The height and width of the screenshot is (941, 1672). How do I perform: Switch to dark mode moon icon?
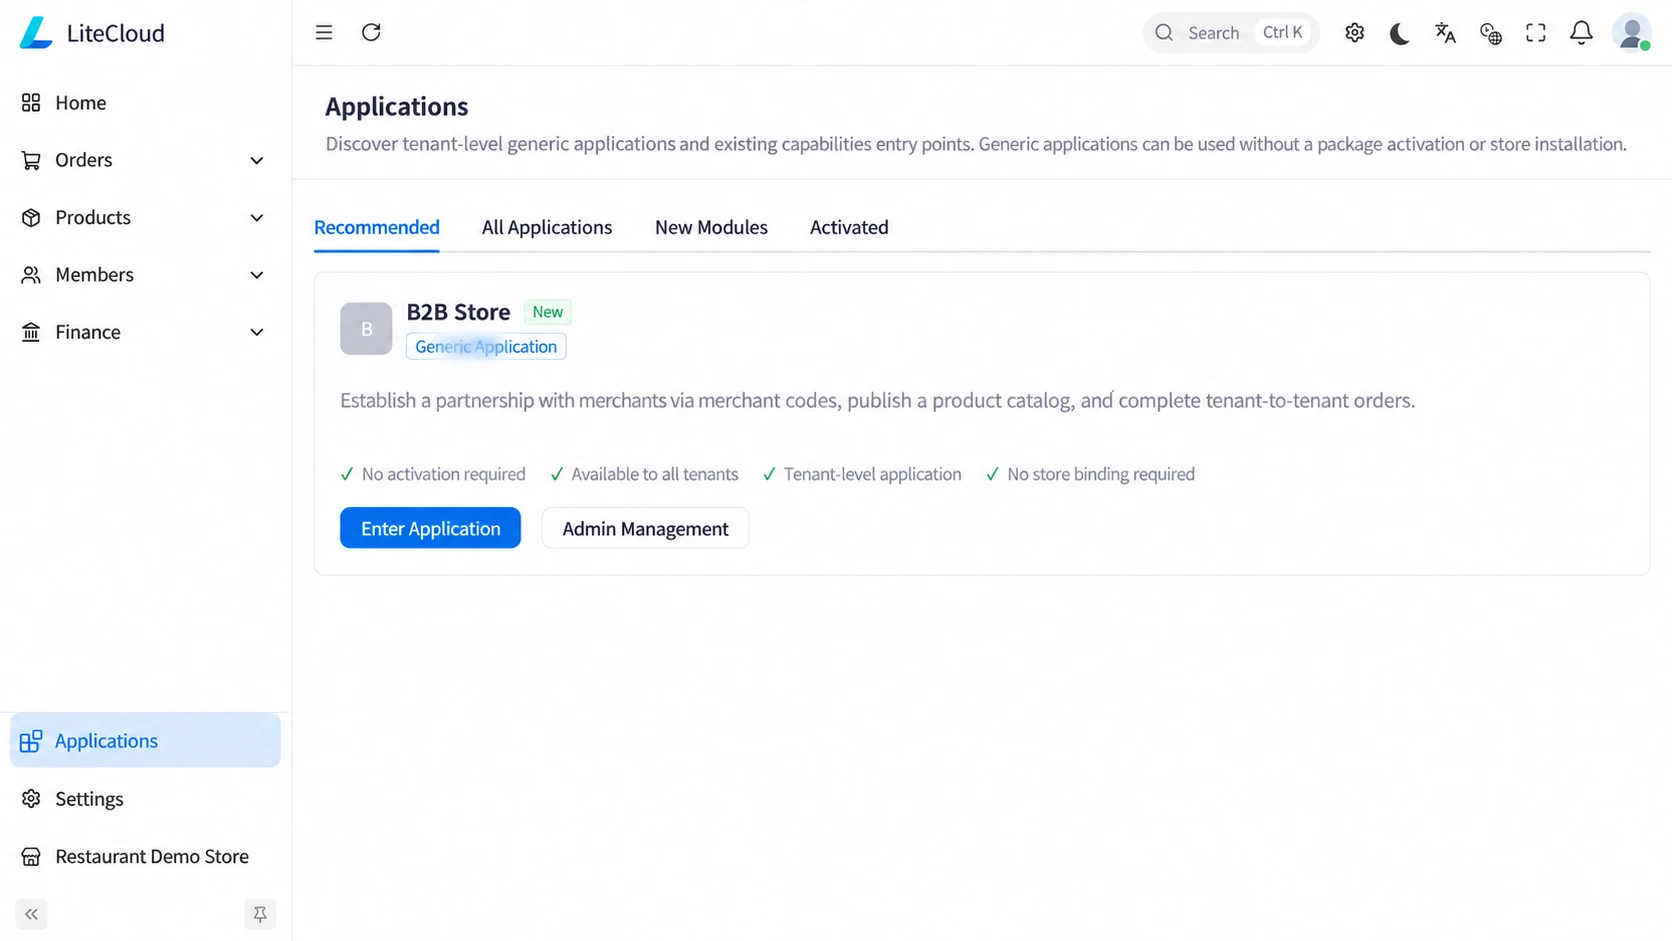pos(1399,33)
